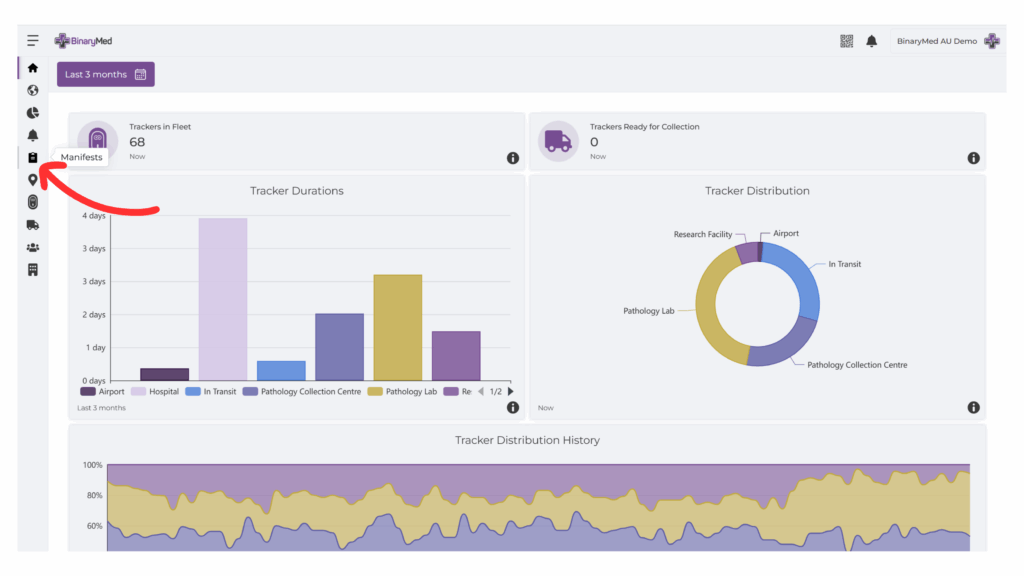This screenshot has width=1024, height=576.
Task: Open the truck icon in sidebar
Action: point(33,225)
